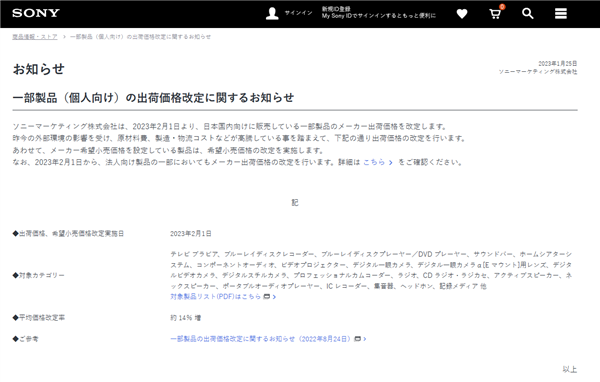The image size is (600, 382).
Task: Select the ◆対象カテゴリー label
Action: click(39, 275)
